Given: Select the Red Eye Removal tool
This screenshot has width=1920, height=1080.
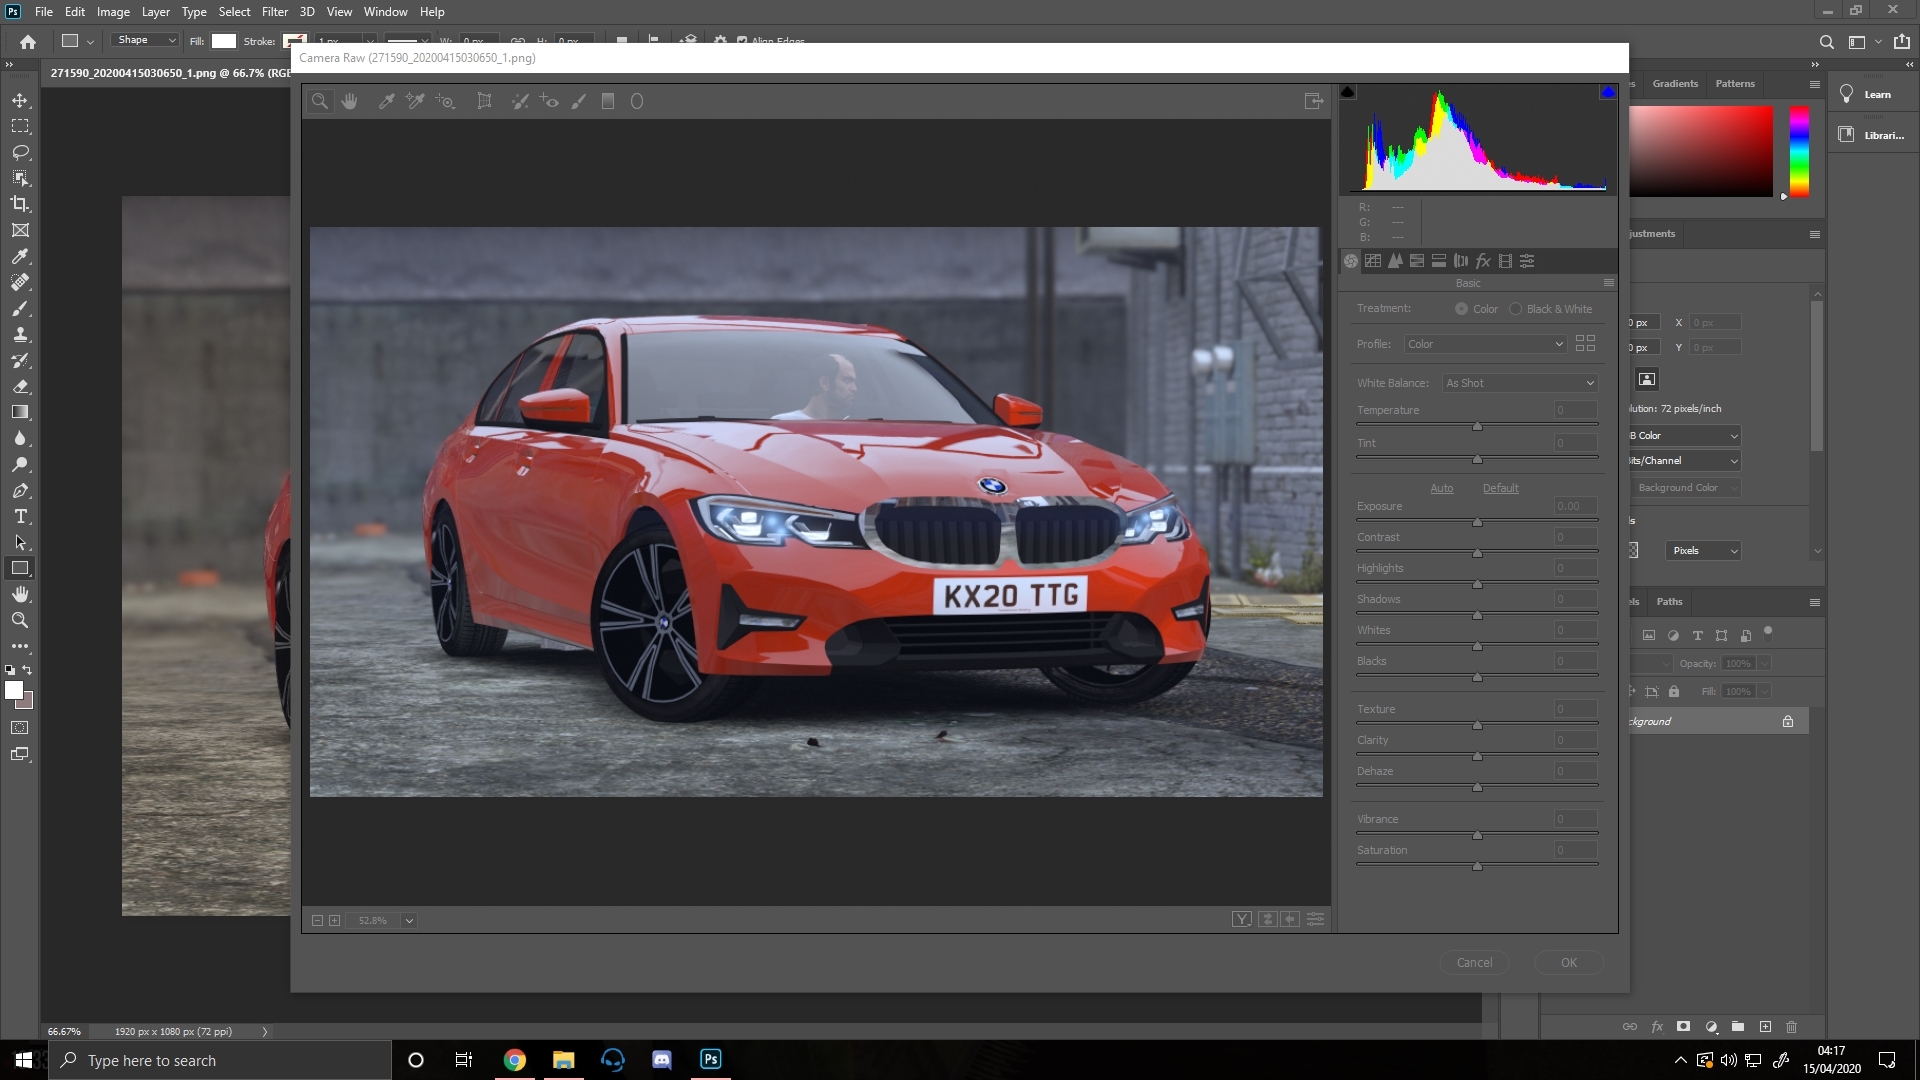Looking at the screenshot, I should pos(549,101).
